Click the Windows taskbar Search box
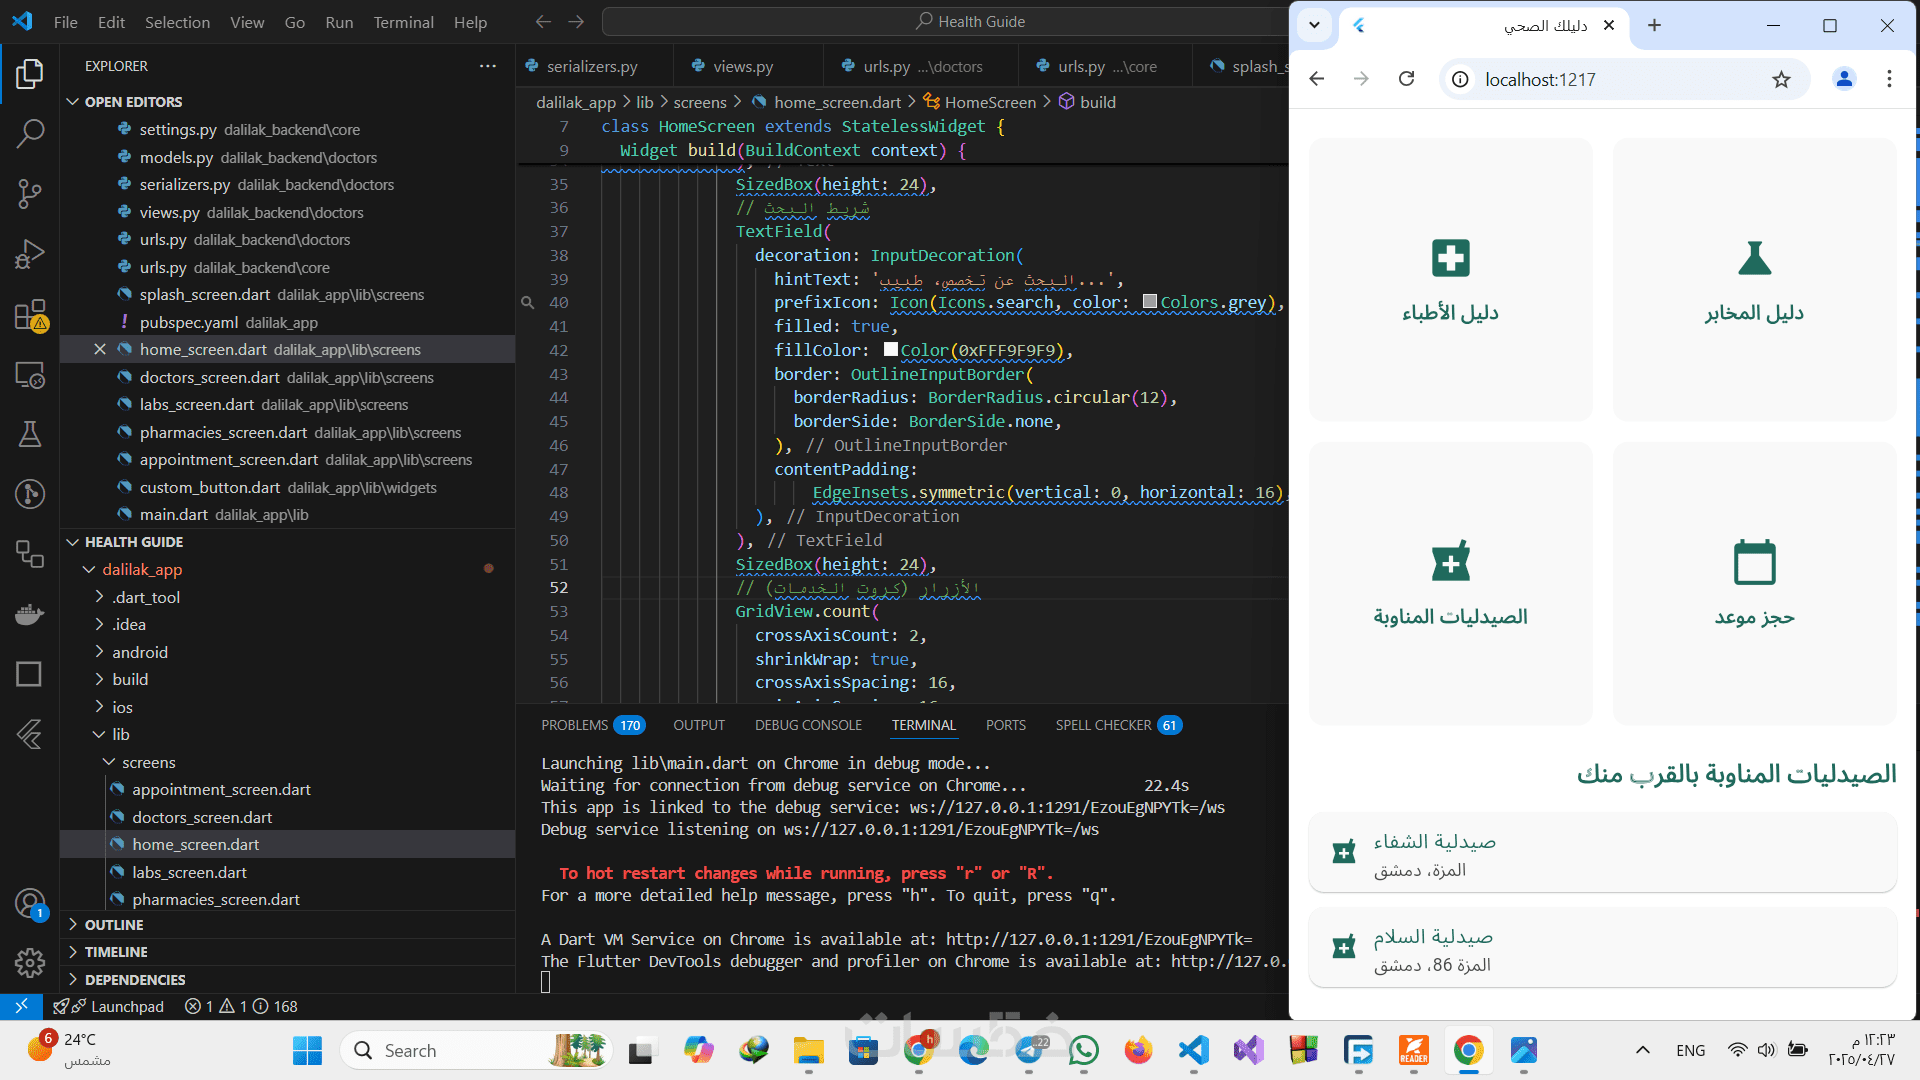This screenshot has width=1920, height=1080. 450,1050
